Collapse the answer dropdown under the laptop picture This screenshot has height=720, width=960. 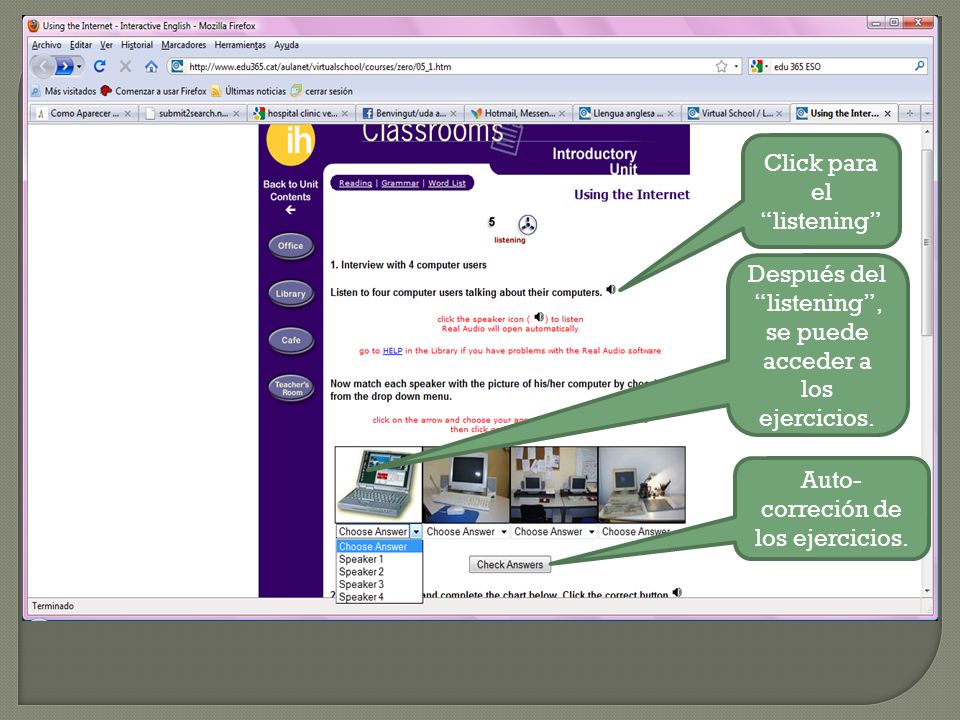click(416, 531)
